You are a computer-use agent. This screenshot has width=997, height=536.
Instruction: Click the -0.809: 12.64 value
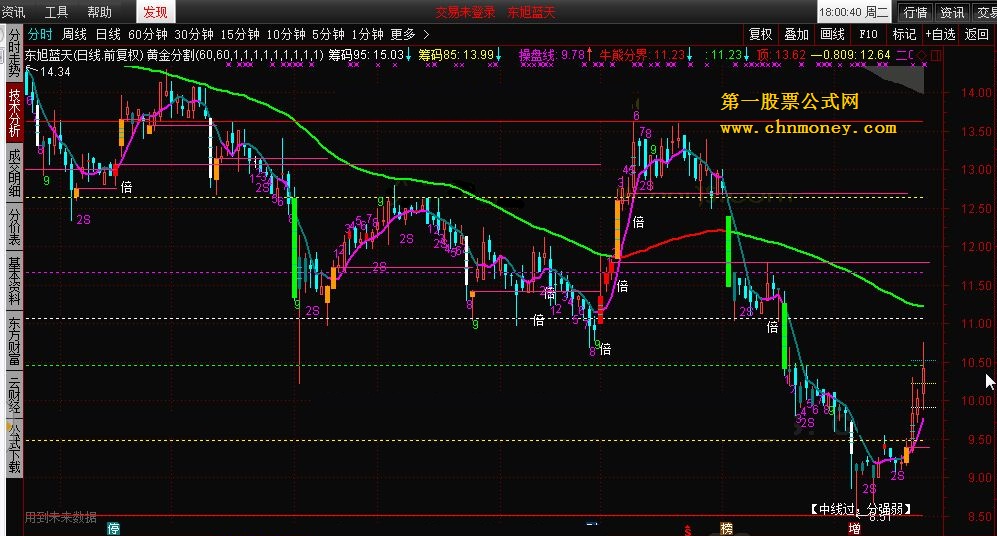[851, 55]
